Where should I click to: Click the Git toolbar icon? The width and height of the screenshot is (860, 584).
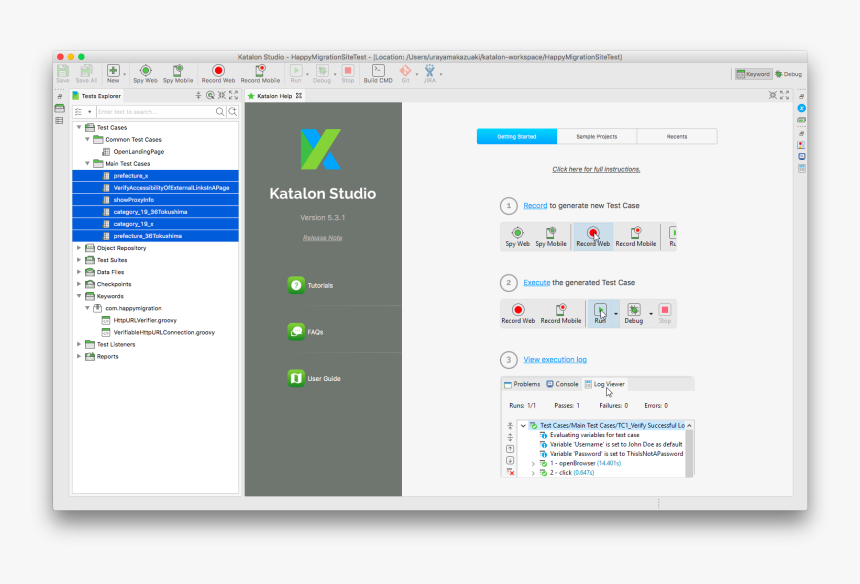[x=405, y=71]
